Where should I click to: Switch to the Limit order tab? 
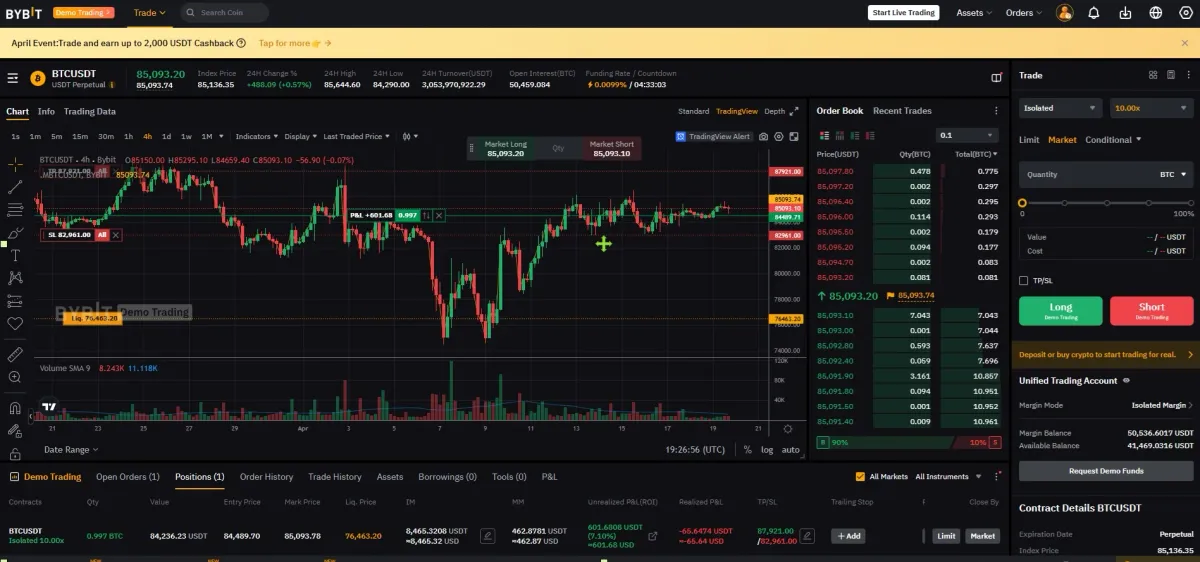(1029, 140)
